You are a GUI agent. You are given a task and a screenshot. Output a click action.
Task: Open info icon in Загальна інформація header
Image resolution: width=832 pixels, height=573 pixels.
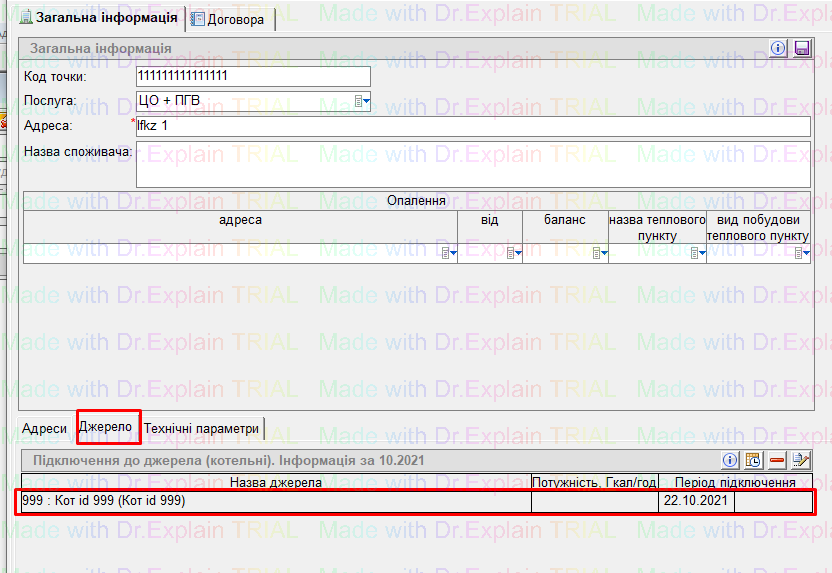tap(779, 49)
